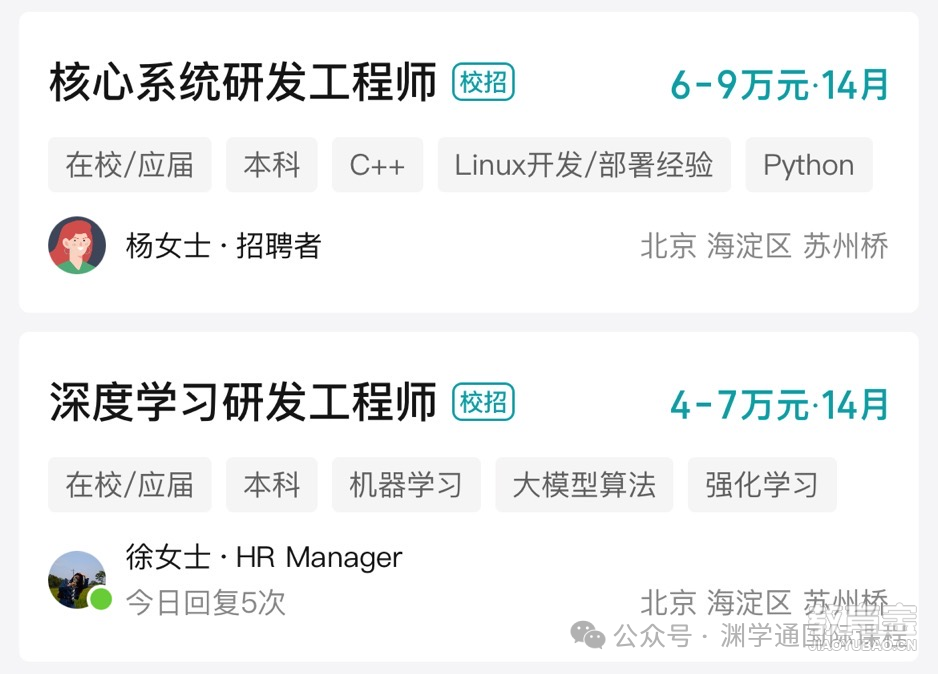Click the 4-7万元·14月 salary text
938x674 pixels.
[x=779, y=405]
